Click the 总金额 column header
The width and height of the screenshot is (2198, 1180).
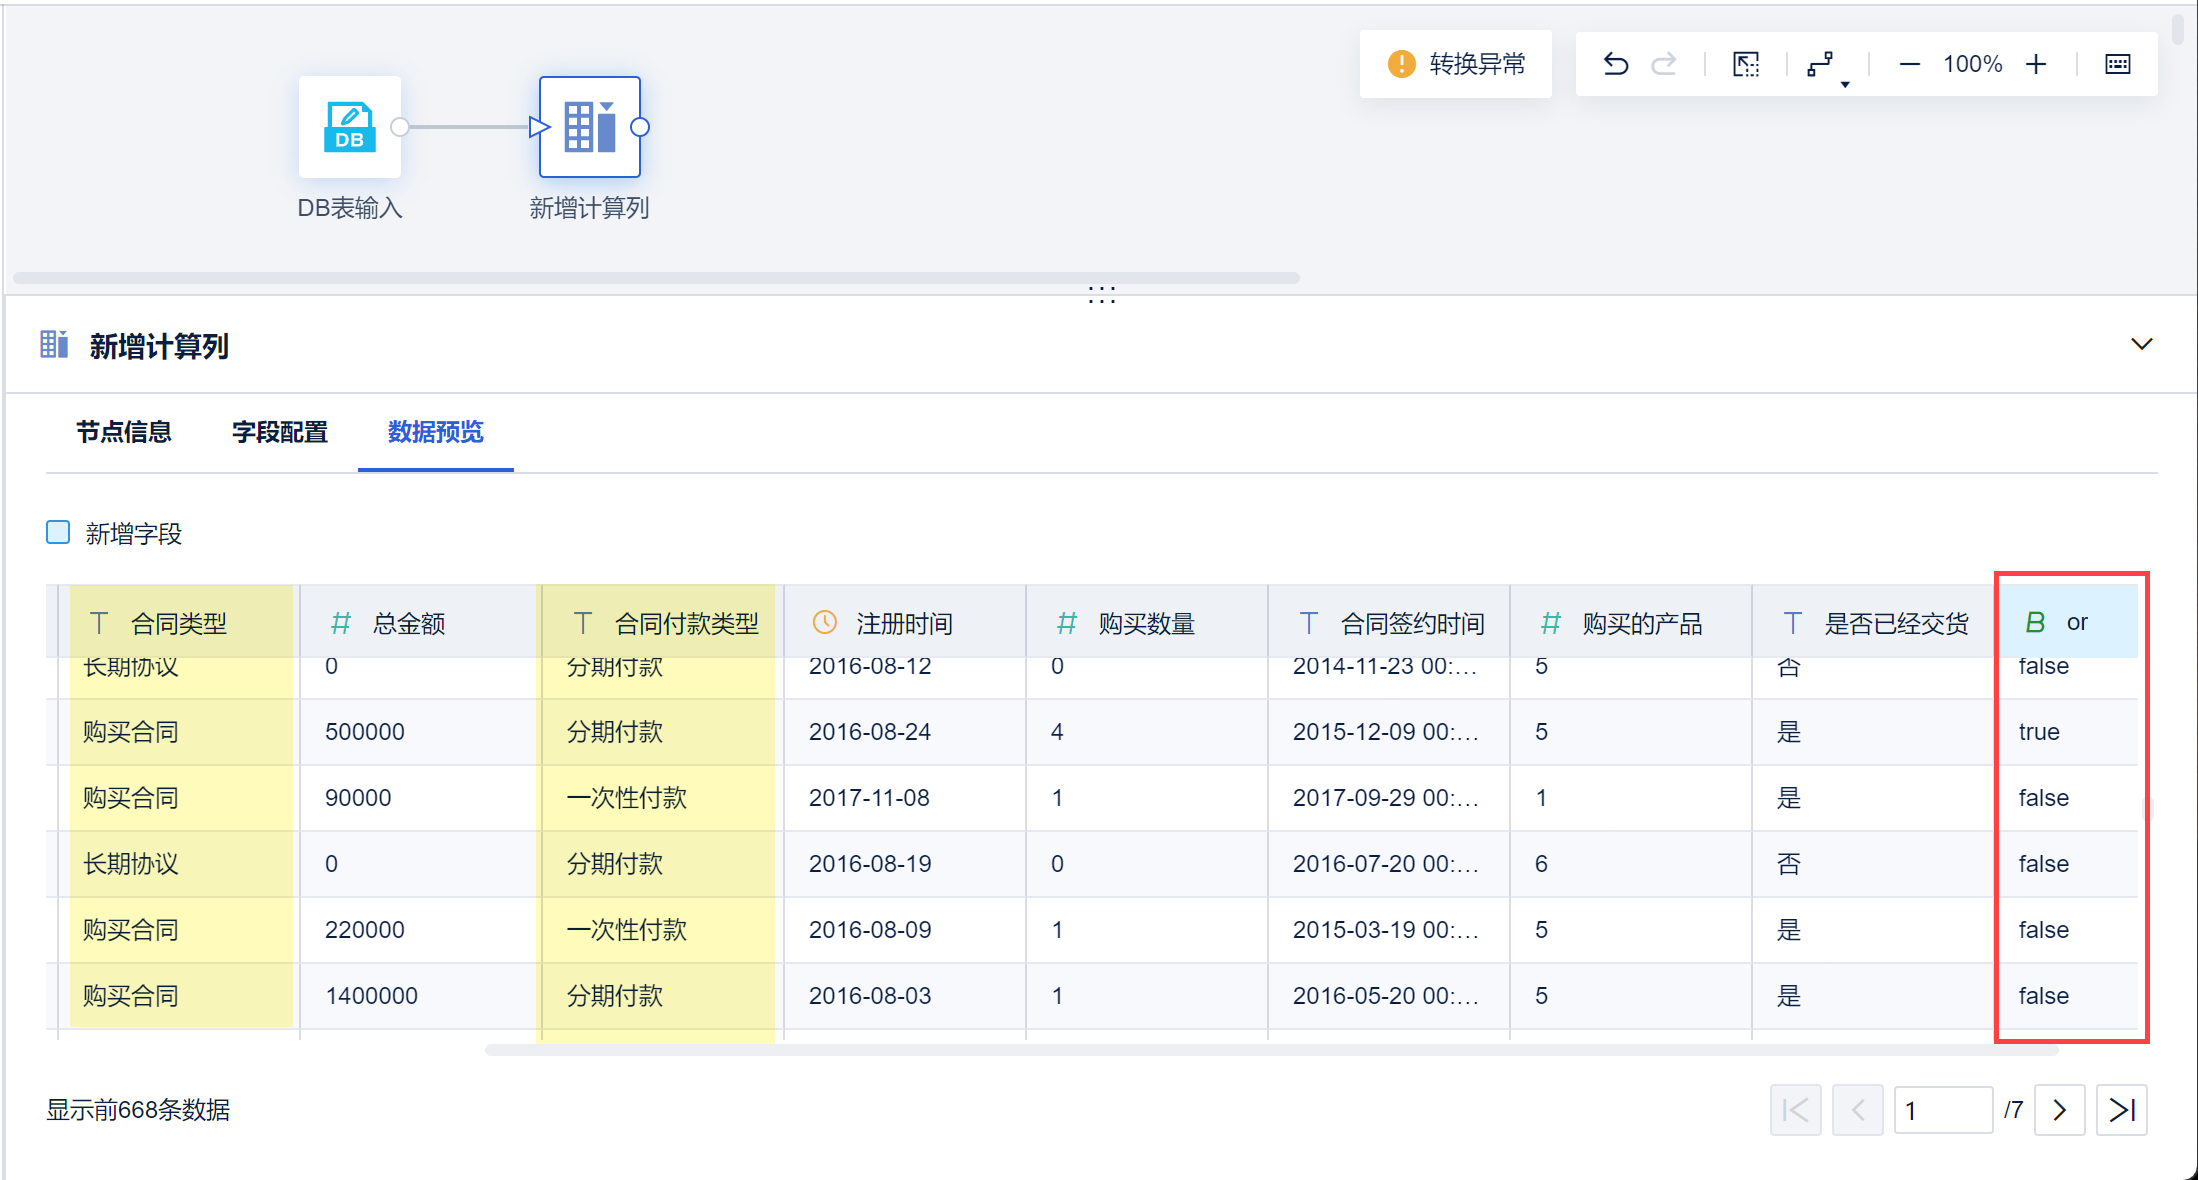point(408,624)
